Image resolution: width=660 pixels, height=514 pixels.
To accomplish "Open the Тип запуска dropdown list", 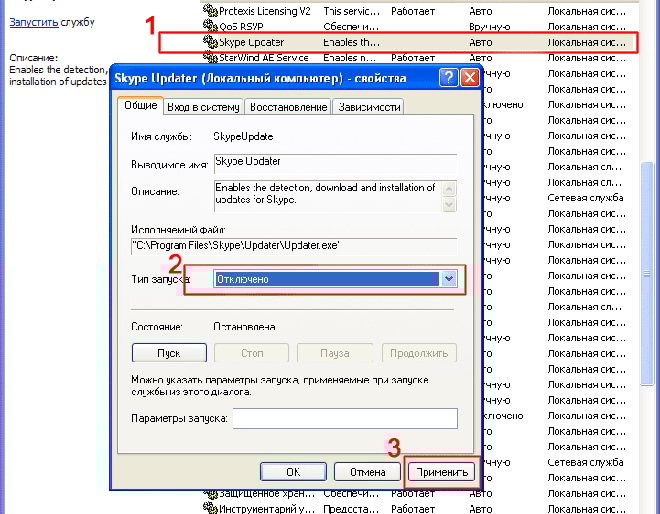I will (x=449, y=279).
